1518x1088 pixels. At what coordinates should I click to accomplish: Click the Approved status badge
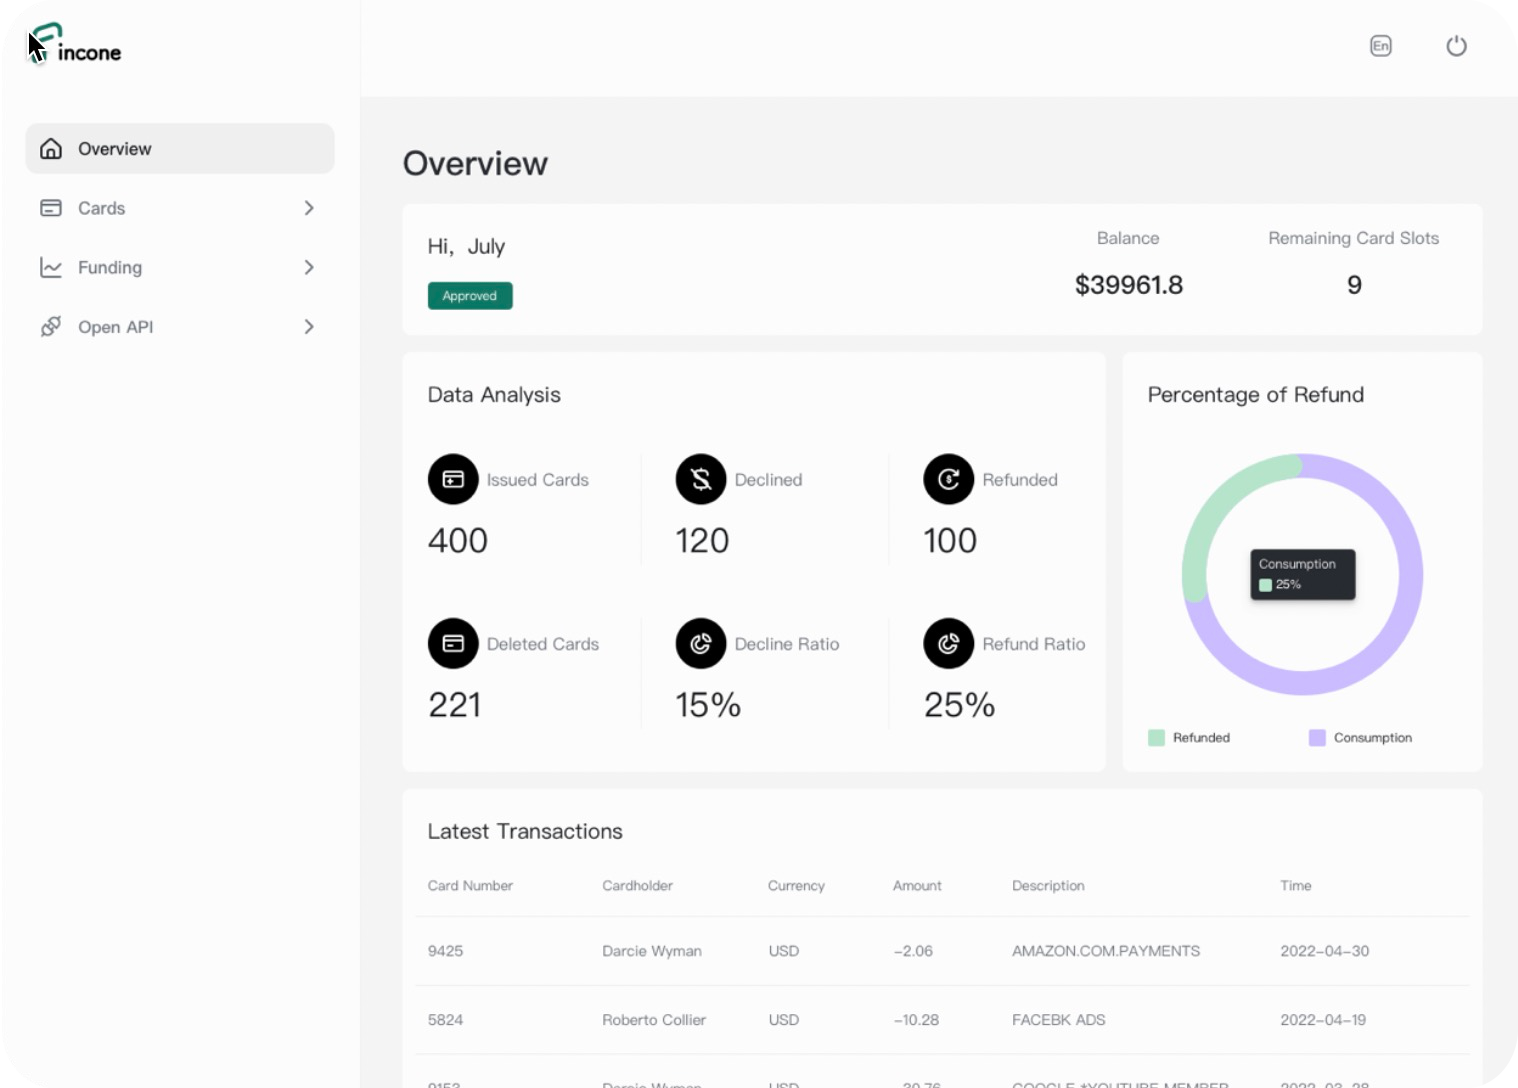coord(470,296)
